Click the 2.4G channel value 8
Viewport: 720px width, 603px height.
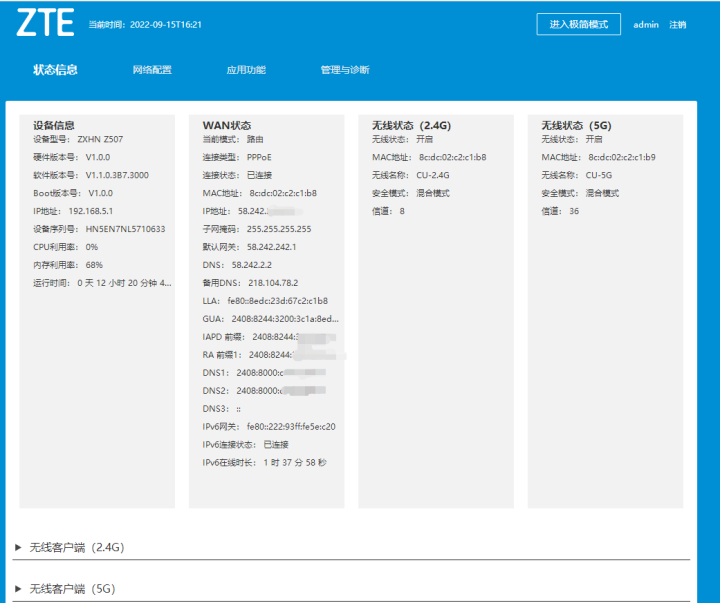[x=402, y=211]
